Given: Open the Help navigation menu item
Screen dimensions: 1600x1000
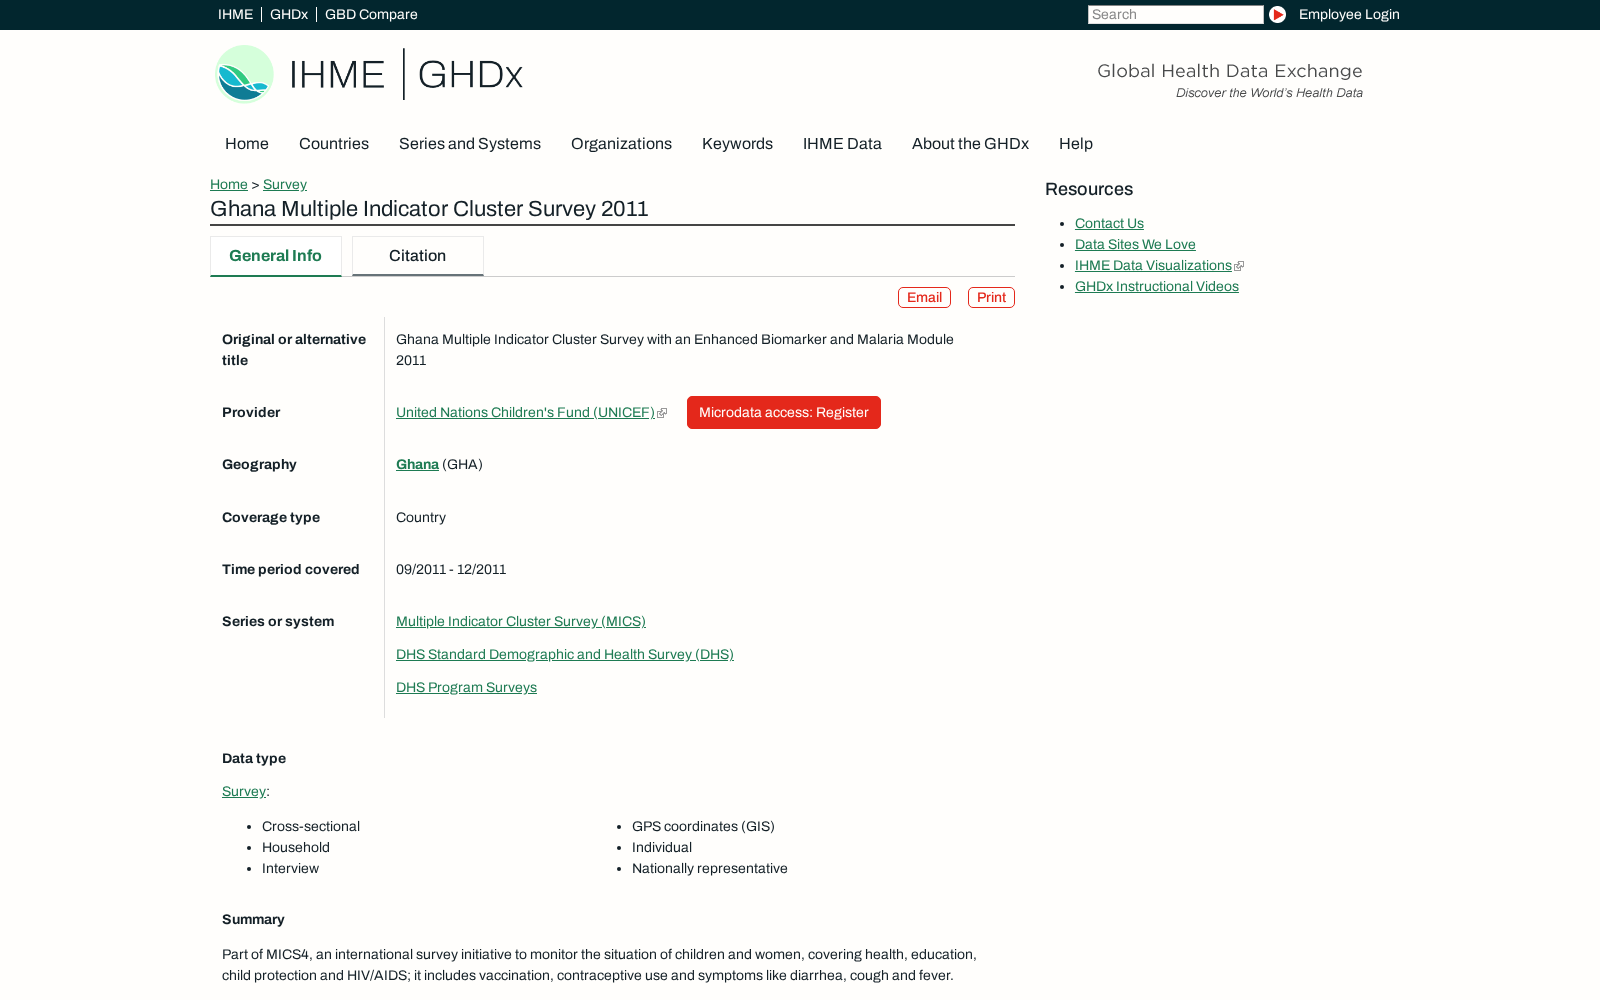Looking at the screenshot, I should click(x=1076, y=144).
